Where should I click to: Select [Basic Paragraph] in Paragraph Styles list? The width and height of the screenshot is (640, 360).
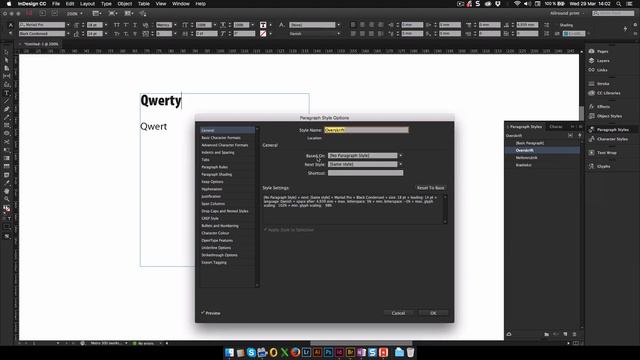click(529, 143)
